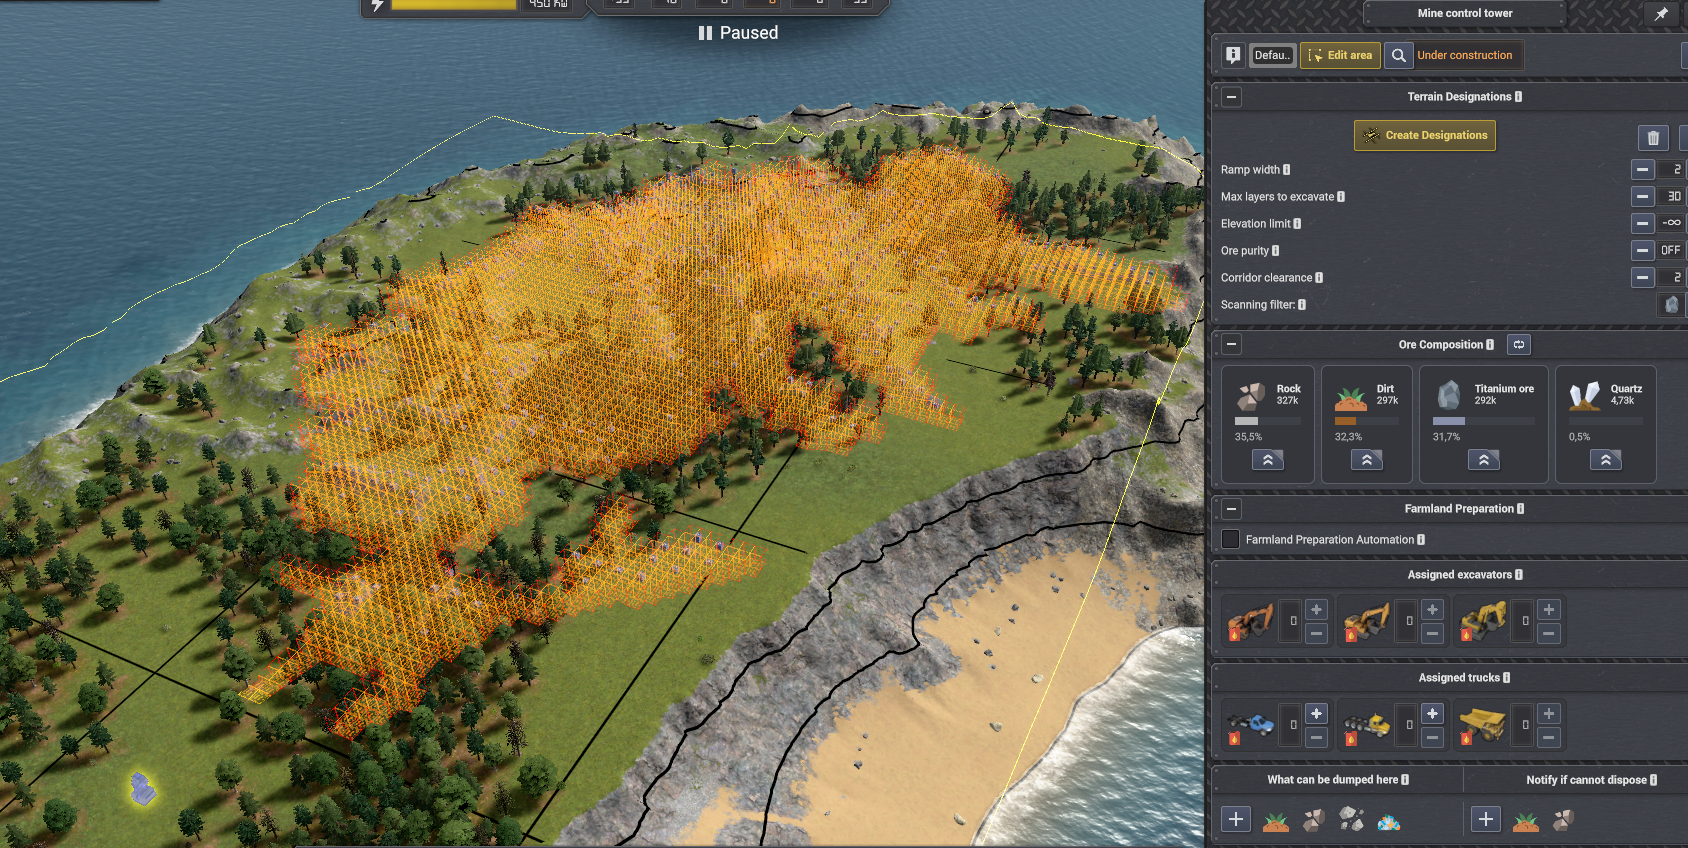Click the trash icon to delete designations
The width and height of the screenshot is (1688, 848).
[x=1653, y=138]
